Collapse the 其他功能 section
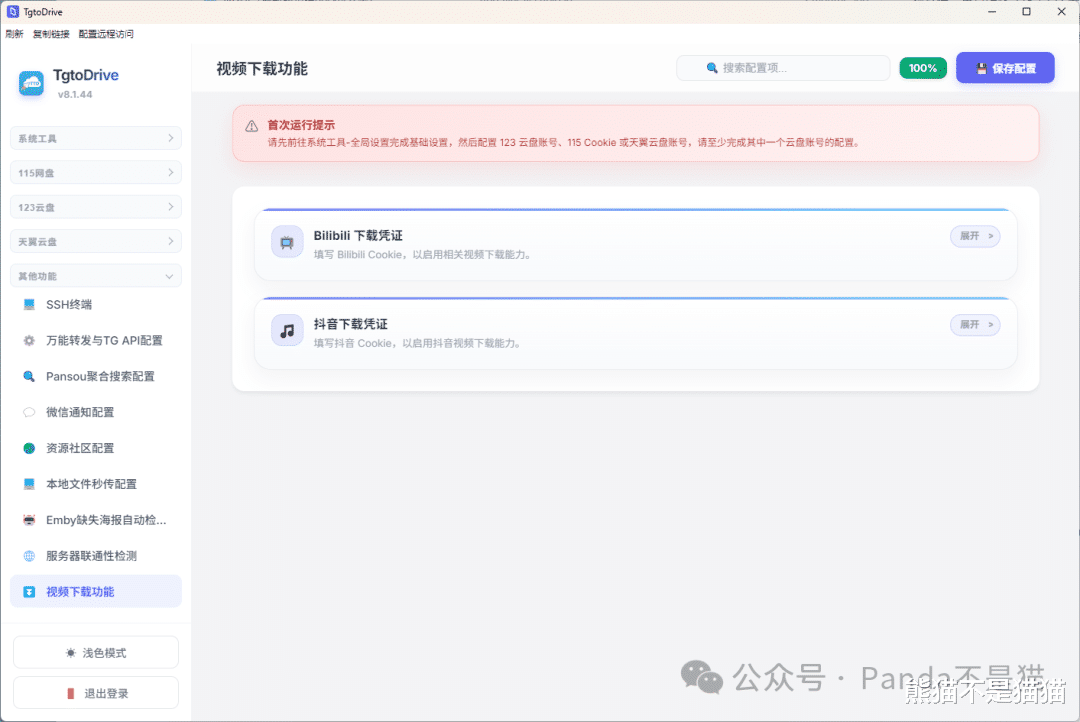This screenshot has height=722, width=1080. click(96, 276)
